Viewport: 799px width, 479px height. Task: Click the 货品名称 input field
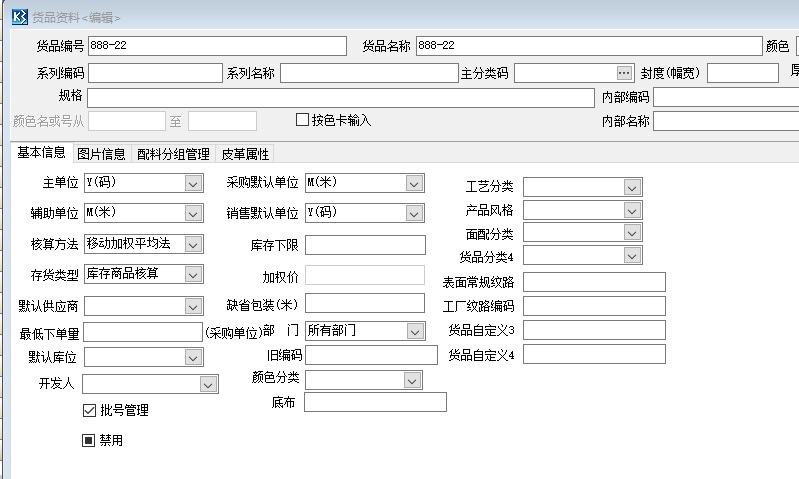pyautogui.click(x=589, y=46)
